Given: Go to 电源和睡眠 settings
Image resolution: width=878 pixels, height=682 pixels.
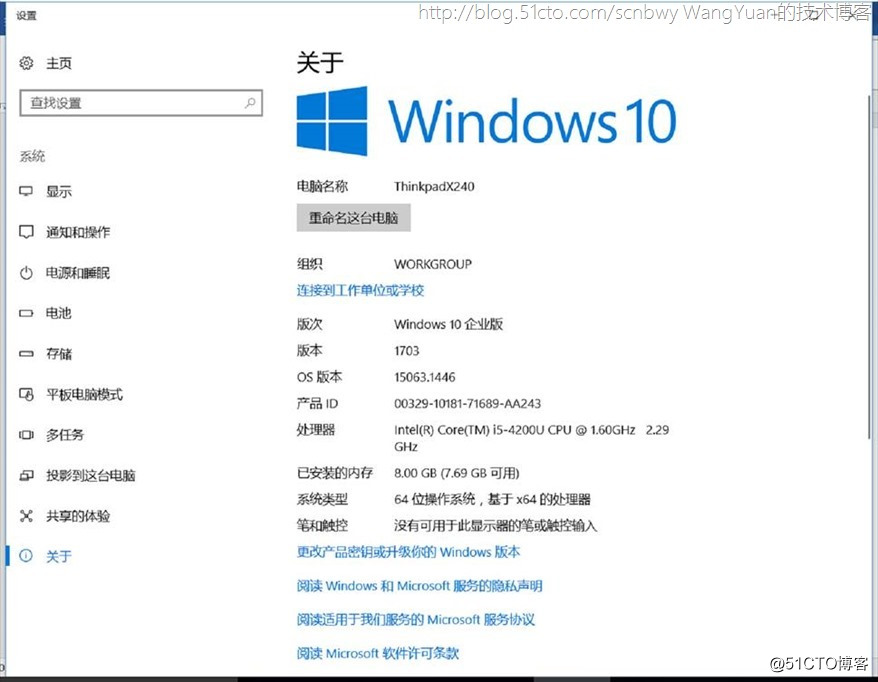Looking at the screenshot, I should point(78,273).
